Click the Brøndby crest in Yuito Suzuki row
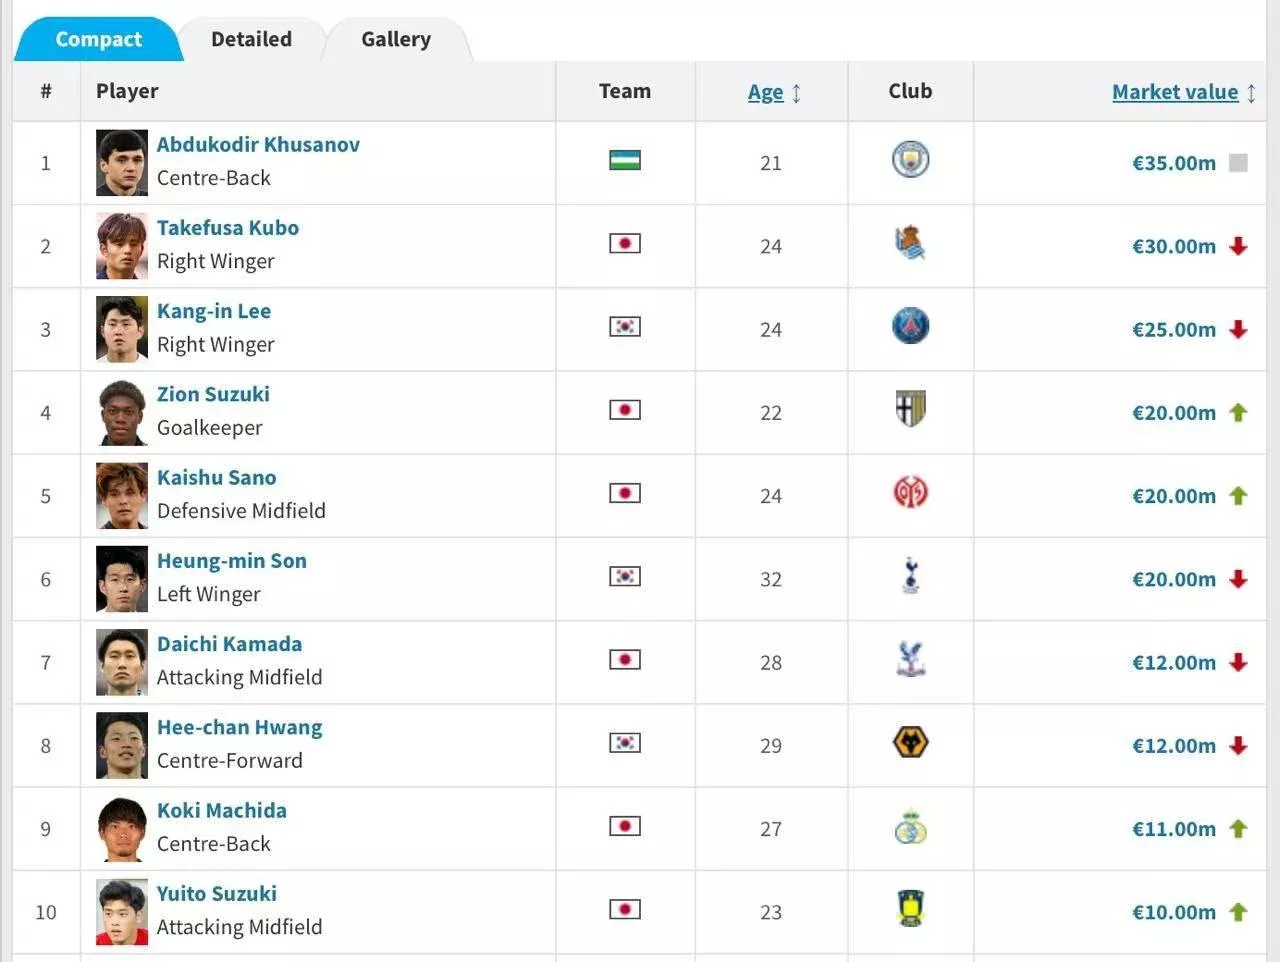Viewport: 1280px width, 962px height. pos(910,909)
